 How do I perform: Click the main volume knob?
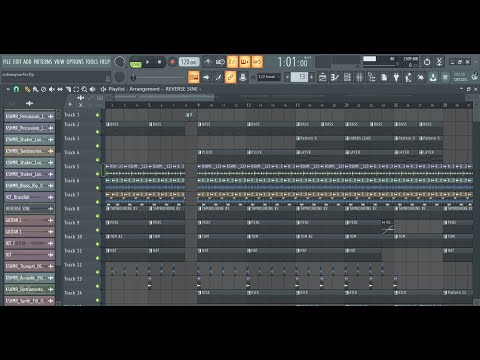click(x=119, y=62)
